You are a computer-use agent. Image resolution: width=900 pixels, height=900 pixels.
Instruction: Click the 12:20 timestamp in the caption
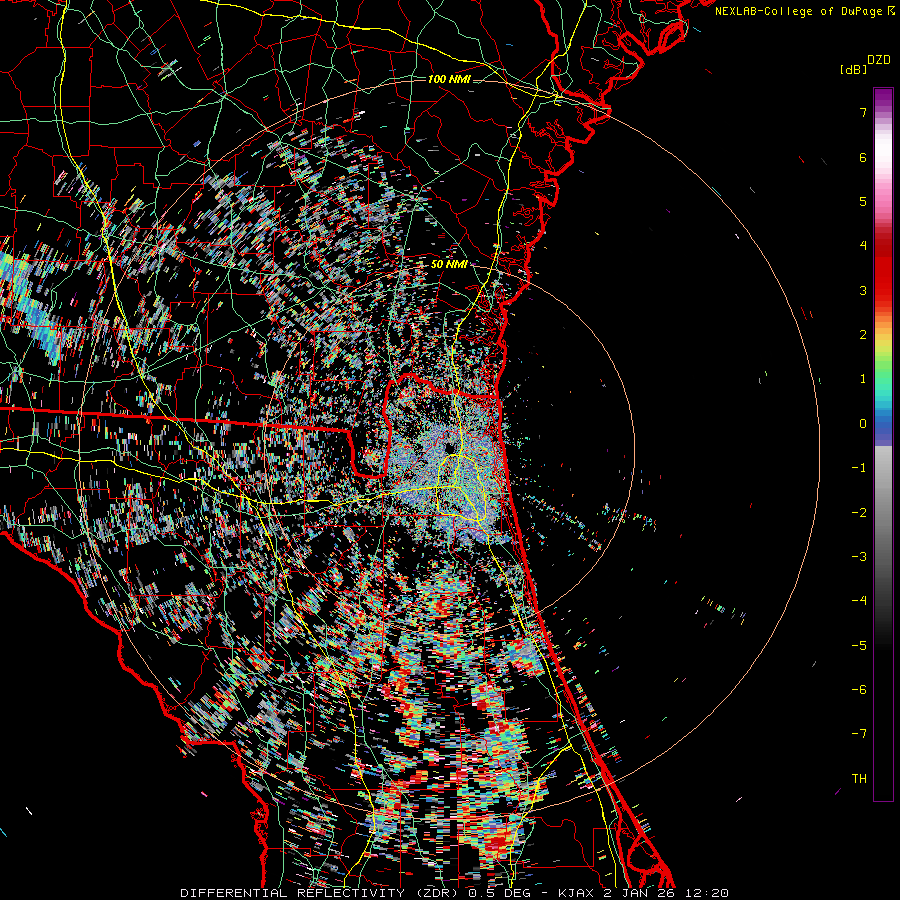click(707, 893)
